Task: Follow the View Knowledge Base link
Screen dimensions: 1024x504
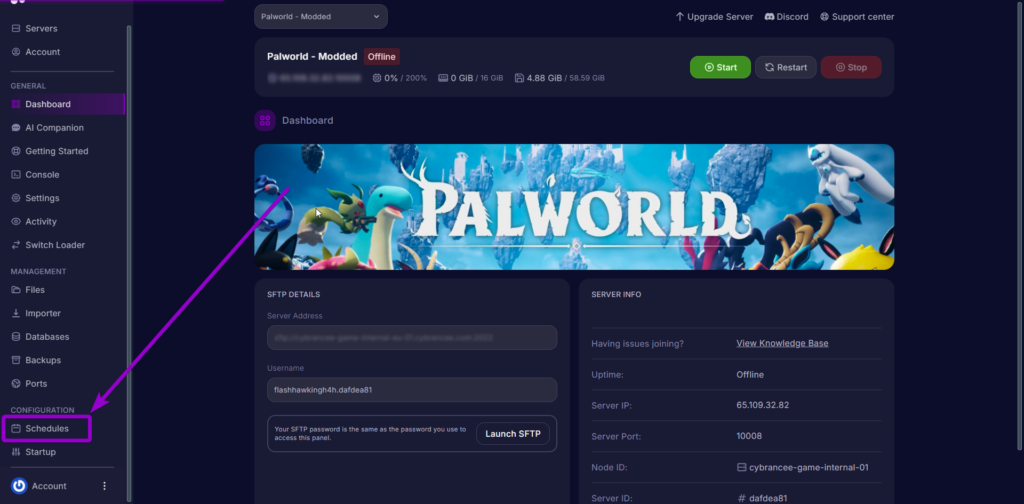Action: (782, 343)
